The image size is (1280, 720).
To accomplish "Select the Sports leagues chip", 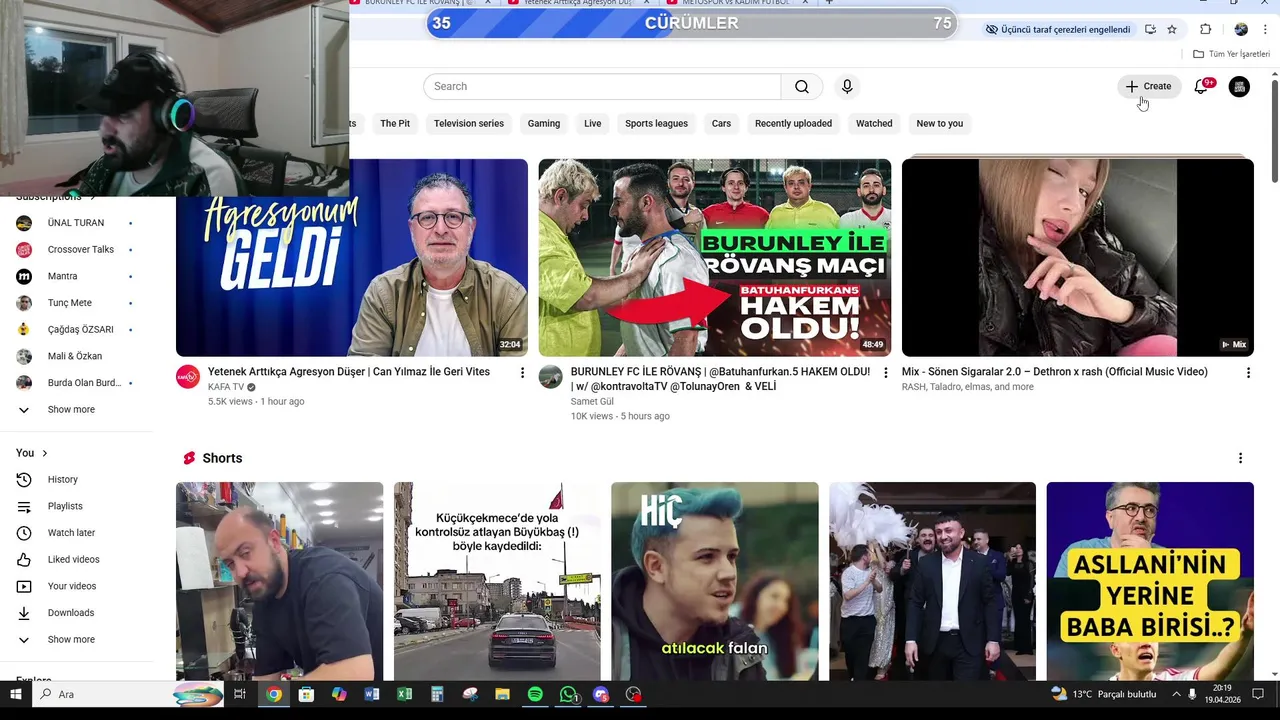I will pyautogui.click(x=657, y=124).
